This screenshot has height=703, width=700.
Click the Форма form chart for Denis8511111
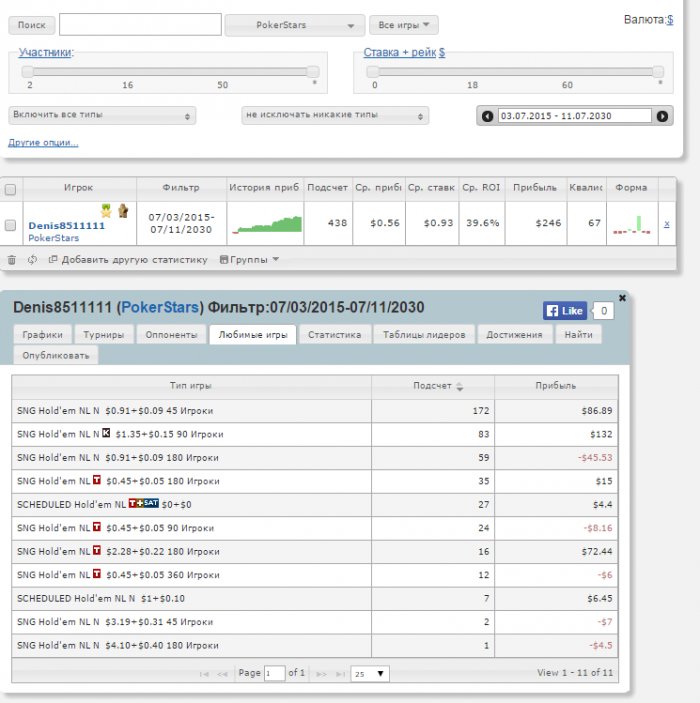[x=632, y=225]
